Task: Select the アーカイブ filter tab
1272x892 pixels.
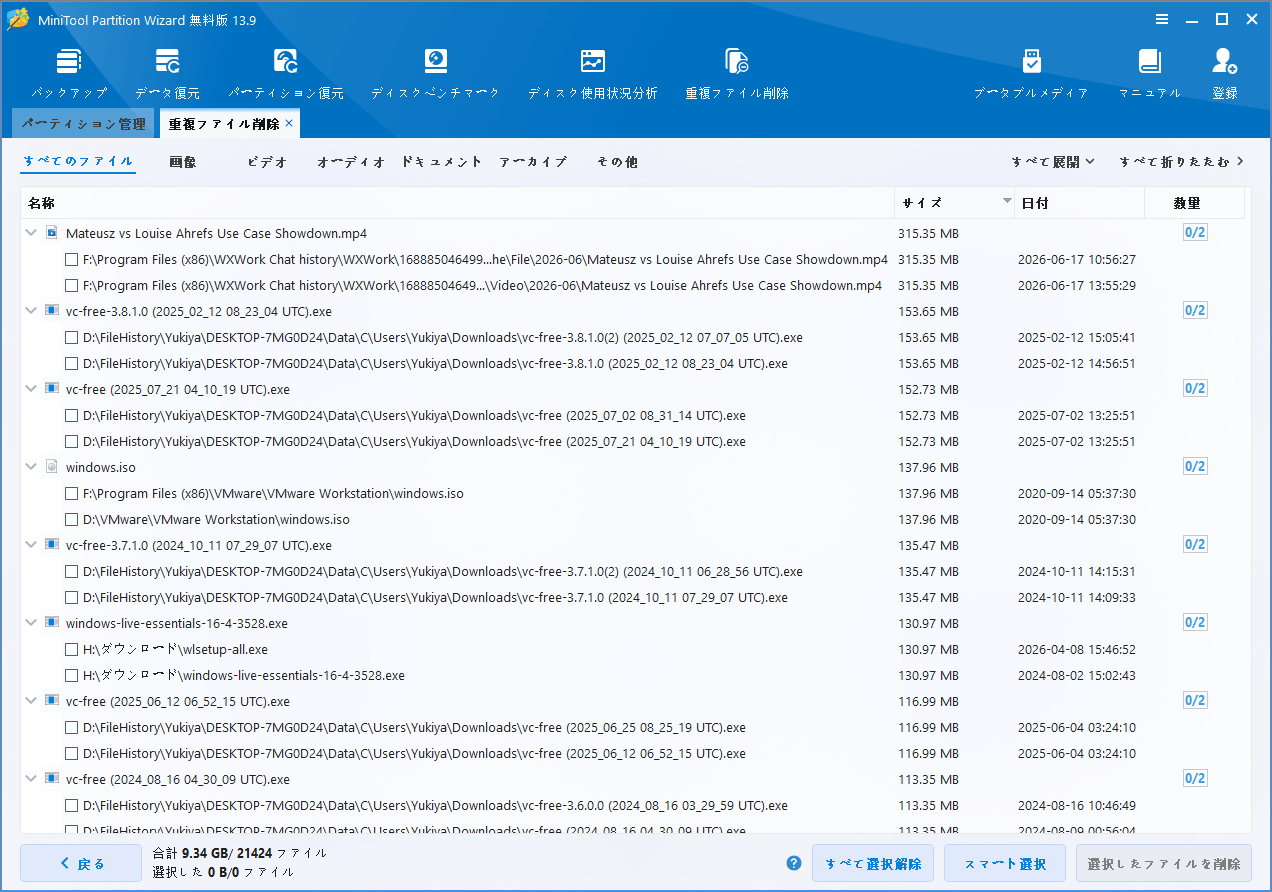Action: [533, 161]
